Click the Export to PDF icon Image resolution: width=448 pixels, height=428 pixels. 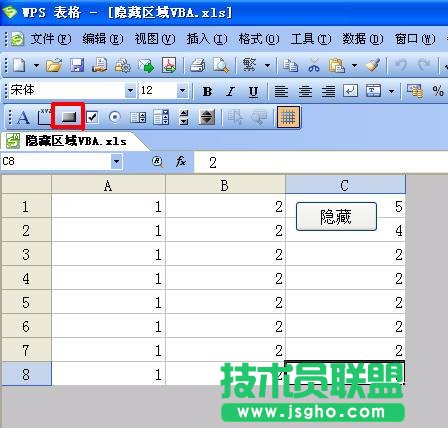169,65
